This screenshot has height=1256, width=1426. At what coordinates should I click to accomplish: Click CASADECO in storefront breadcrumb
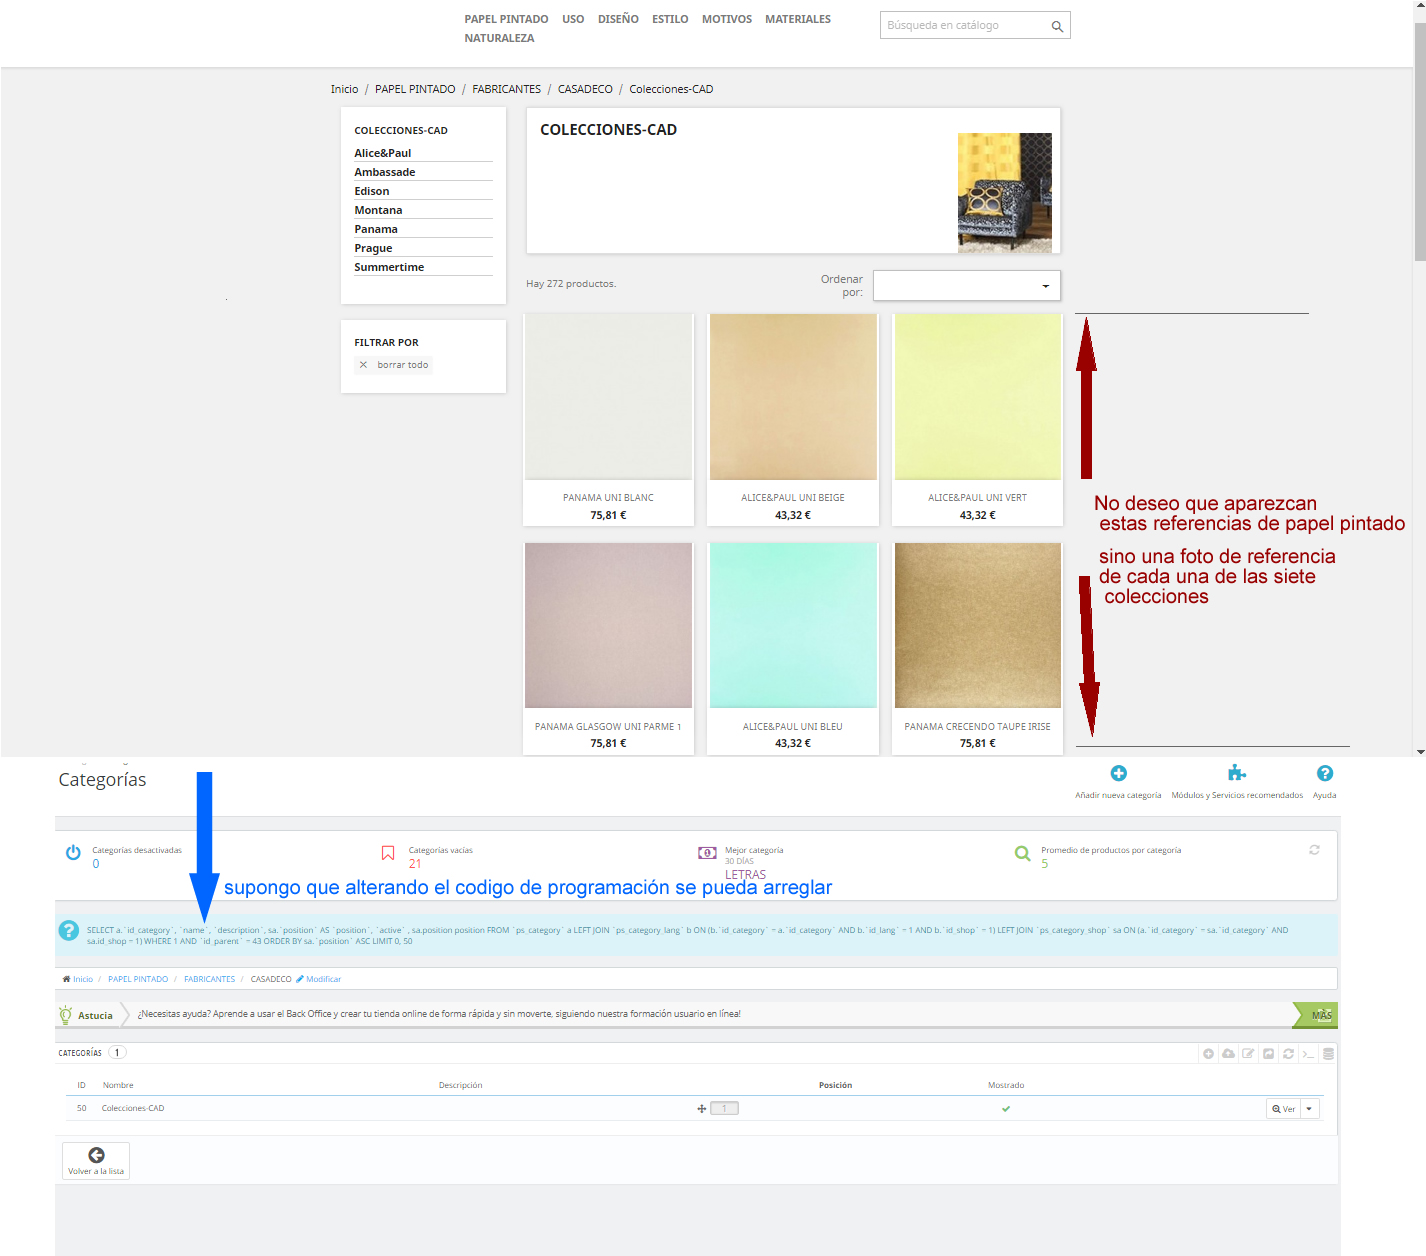585,89
